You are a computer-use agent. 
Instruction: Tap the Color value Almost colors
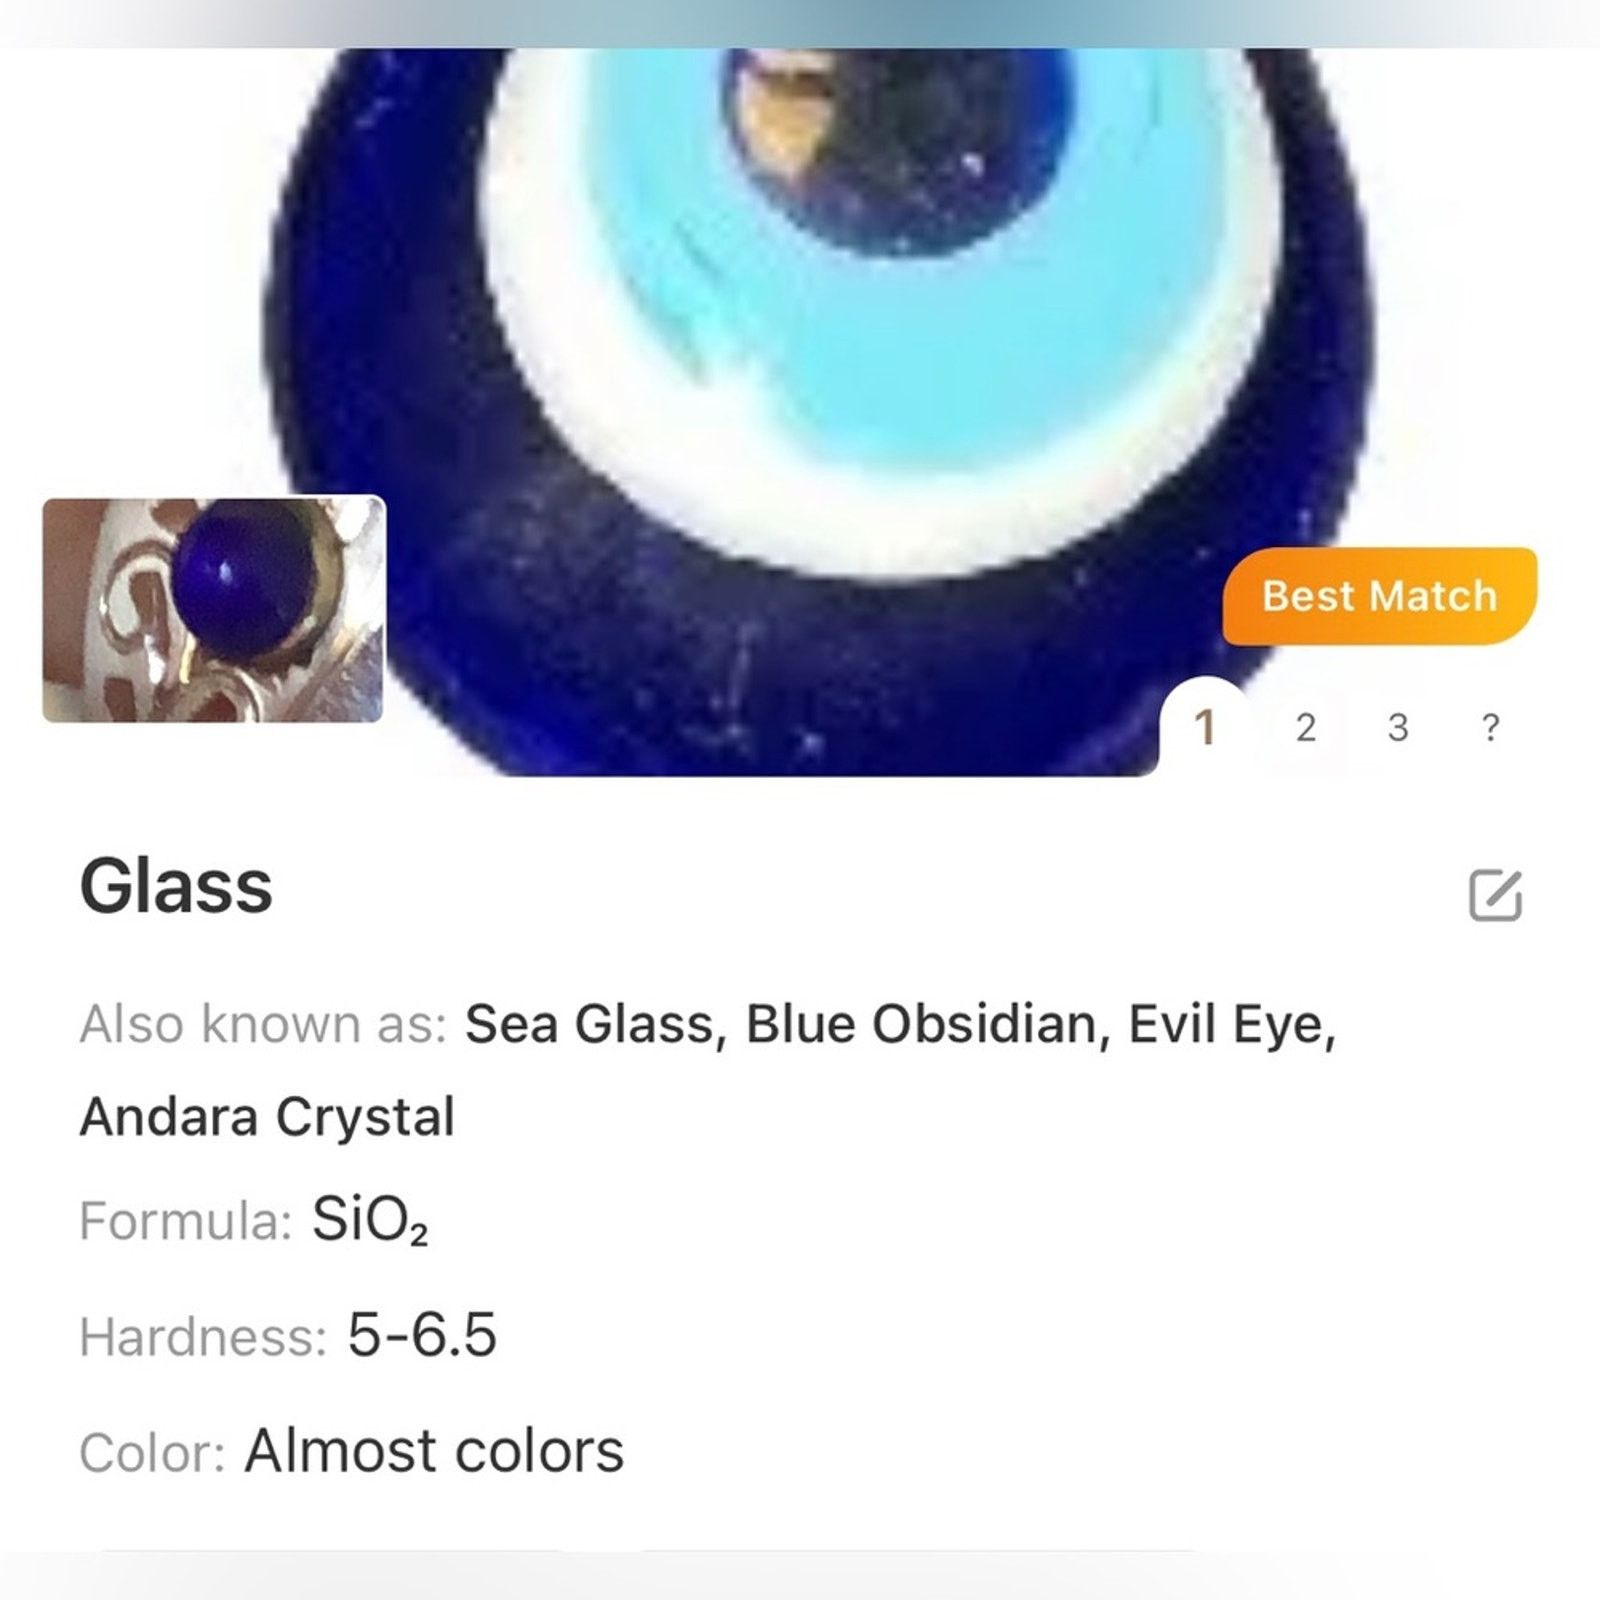[434, 1451]
